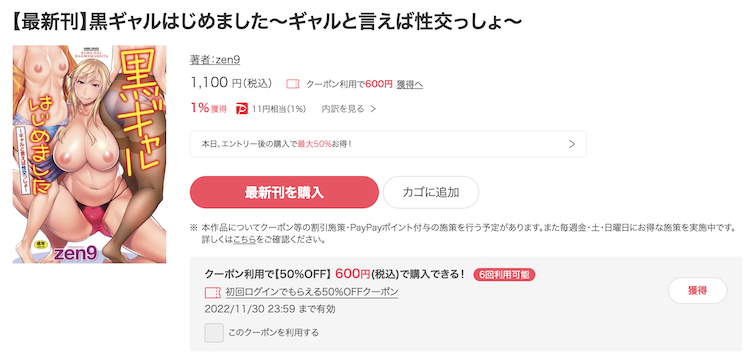The width and height of the screenshot is (750, 360).
Task: Select the このクーポンを利用する label text
Action: coord(273,332)
